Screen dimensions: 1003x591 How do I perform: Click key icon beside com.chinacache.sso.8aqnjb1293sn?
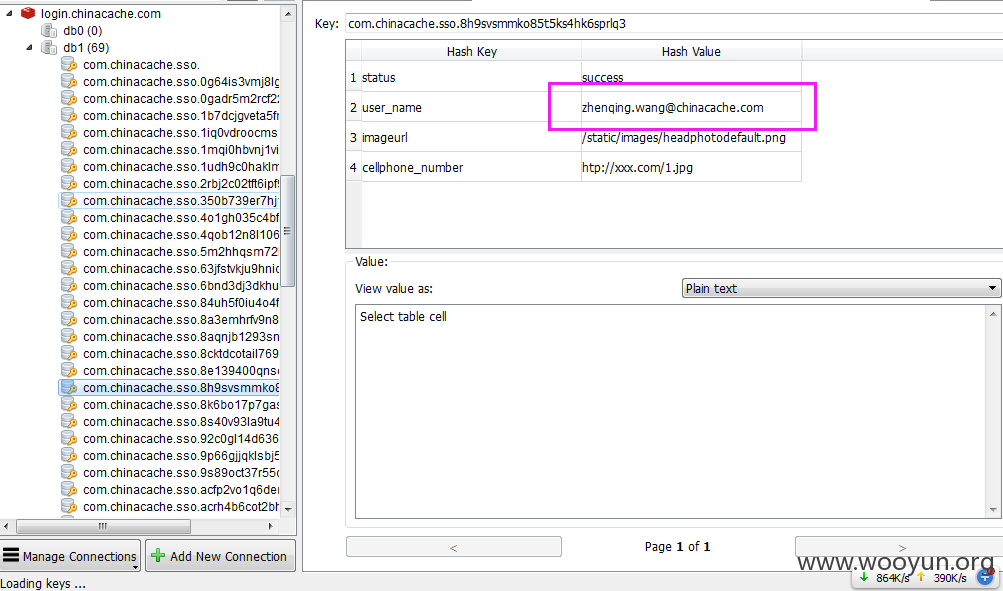69,336
